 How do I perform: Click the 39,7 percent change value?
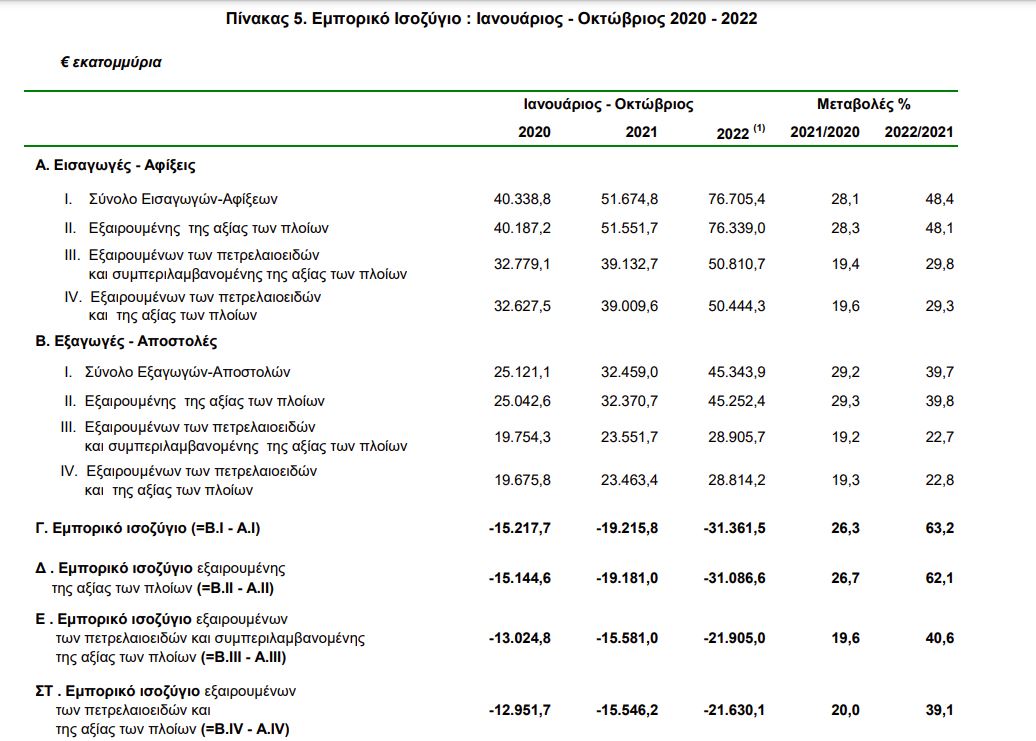940,372
